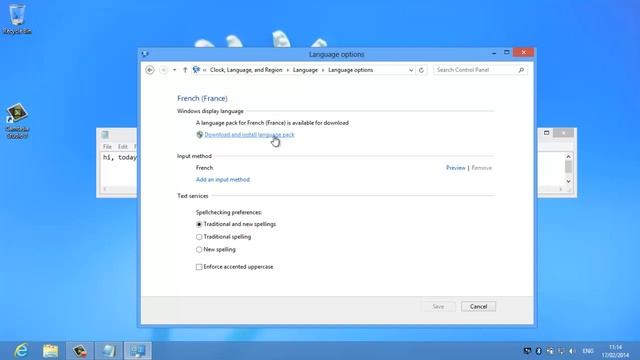Open the volume control in the tray
This screenshot has width=640, height=360.
click(x=572, y=351)
